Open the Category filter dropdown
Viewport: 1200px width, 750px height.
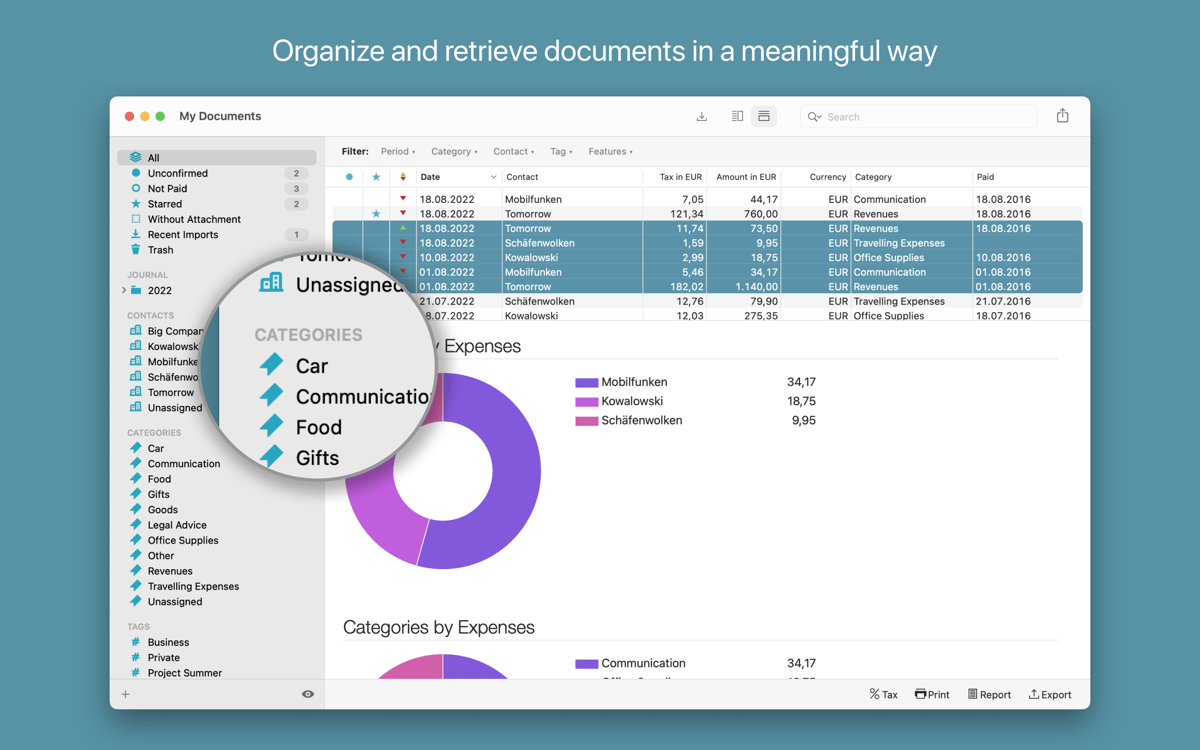pyautogui.click(x=454, y=151)
